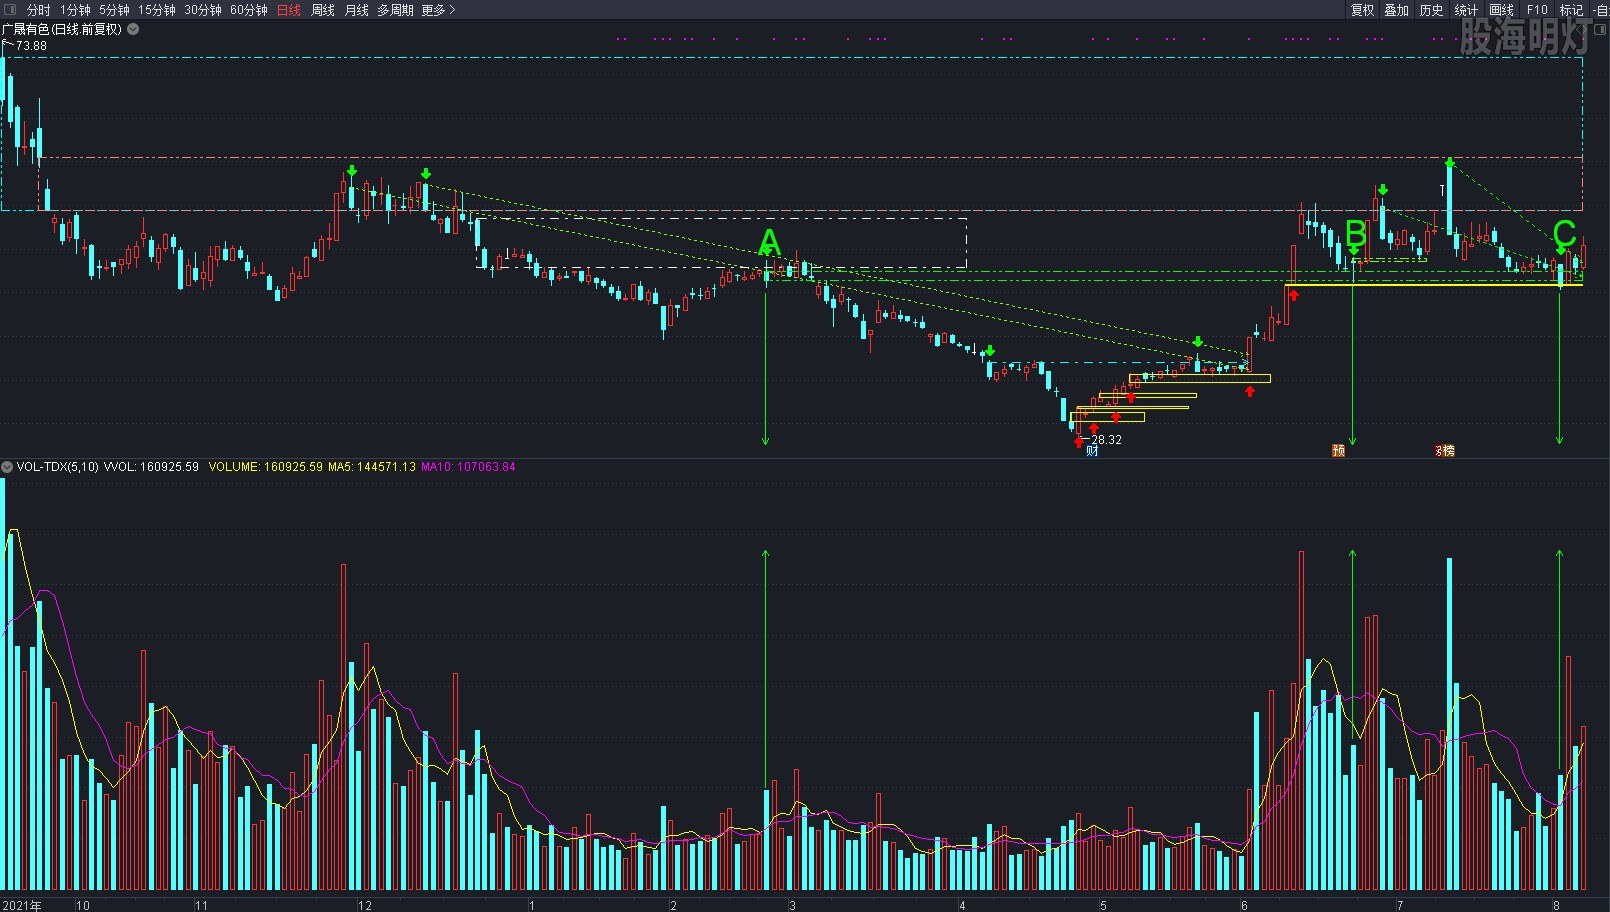Click the MA10: 107063.84 readout
Image resolution: width=1610 pixels, height=912 pixels.
coord(468,467)
